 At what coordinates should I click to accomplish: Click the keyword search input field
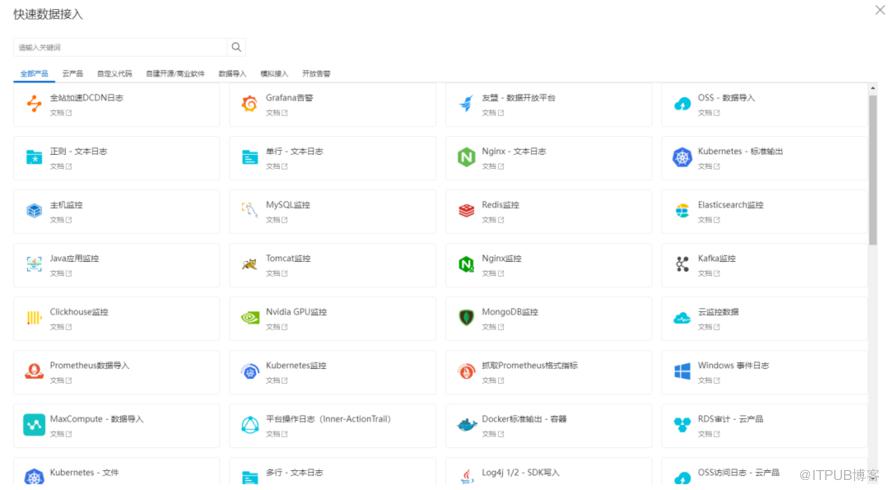120,47
